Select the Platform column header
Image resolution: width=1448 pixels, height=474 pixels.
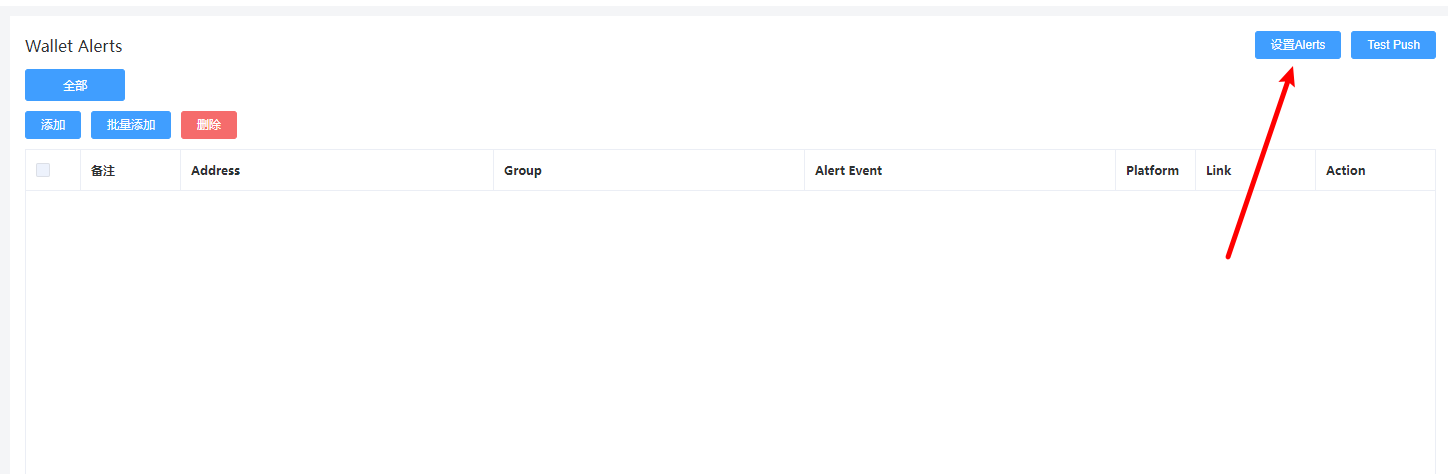pos(1152,171)
